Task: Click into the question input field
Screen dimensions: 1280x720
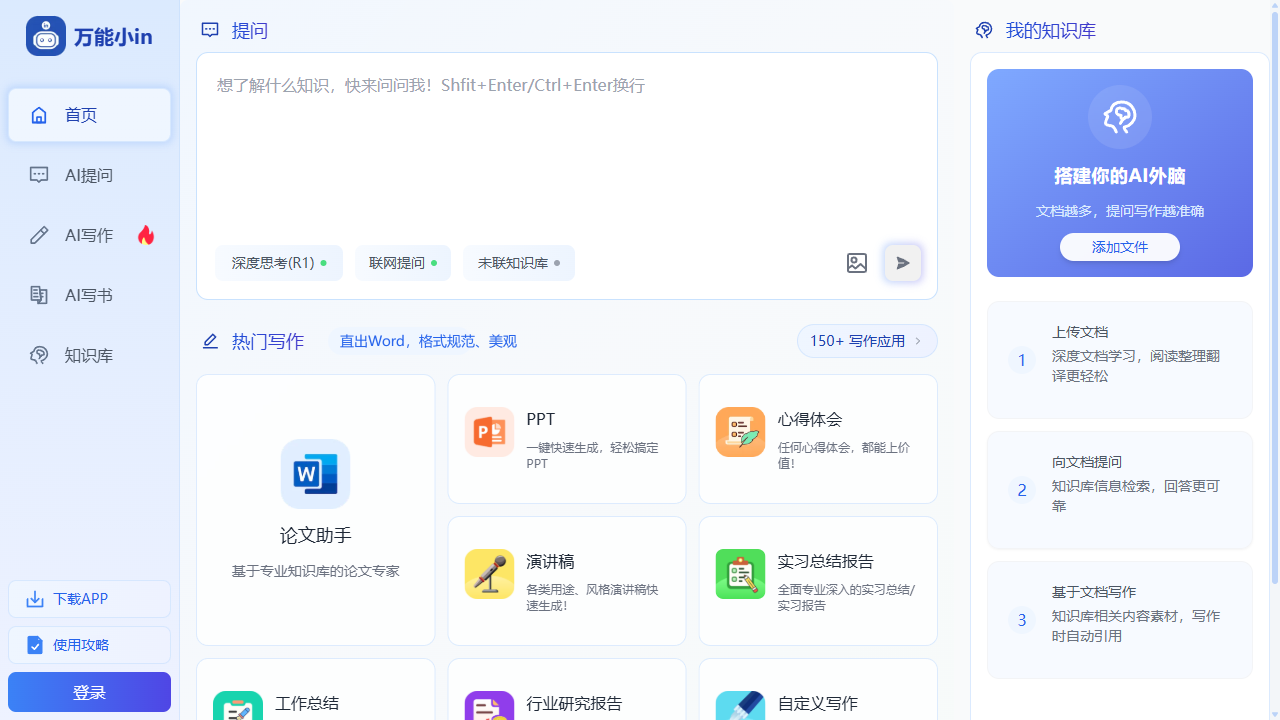Action: coord(566,150)
